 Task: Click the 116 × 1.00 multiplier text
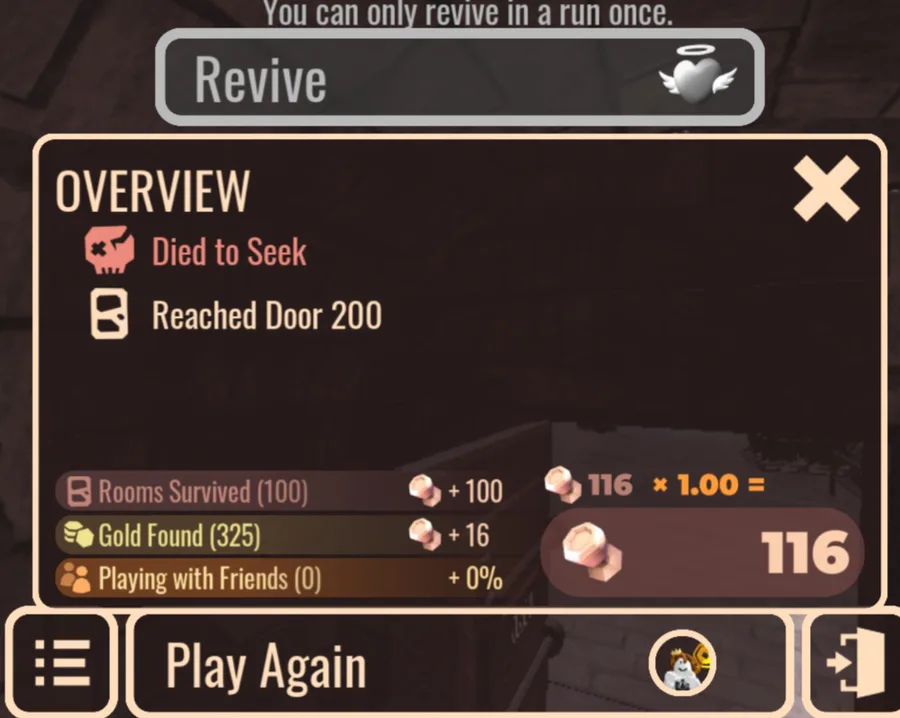pyautogui.click(x=676, y=485)
